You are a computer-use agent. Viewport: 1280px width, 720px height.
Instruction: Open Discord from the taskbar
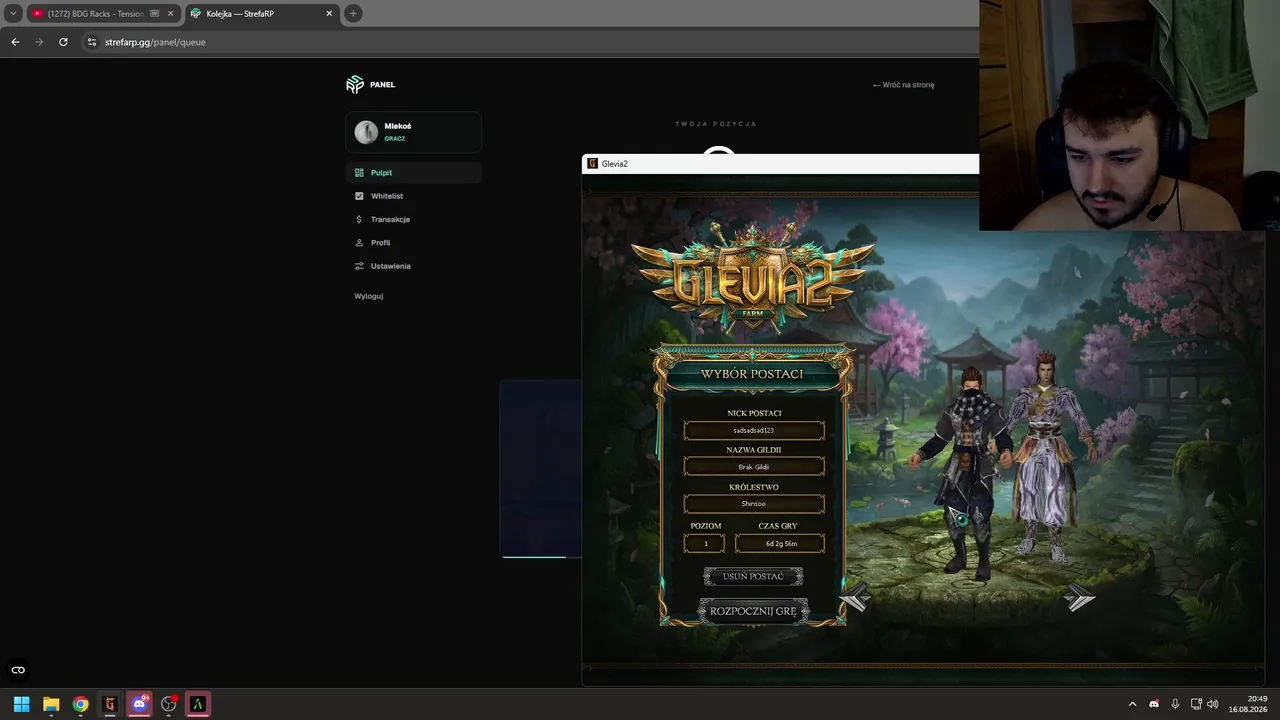139,704
